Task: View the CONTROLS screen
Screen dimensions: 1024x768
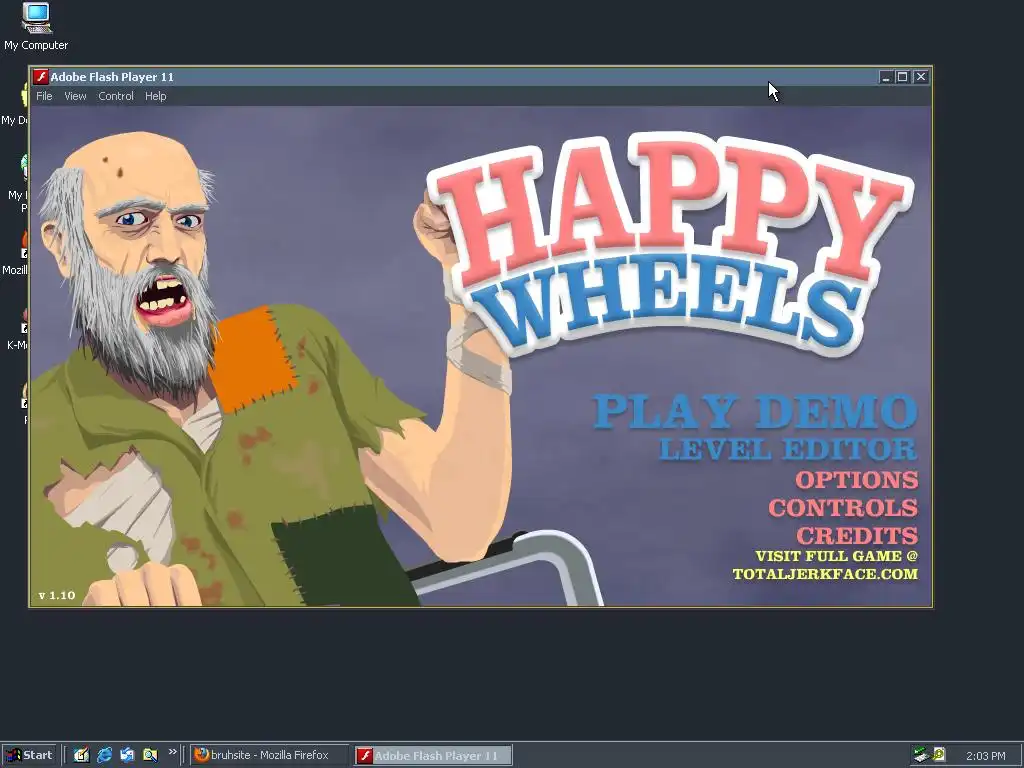Action: coord(843,508)
